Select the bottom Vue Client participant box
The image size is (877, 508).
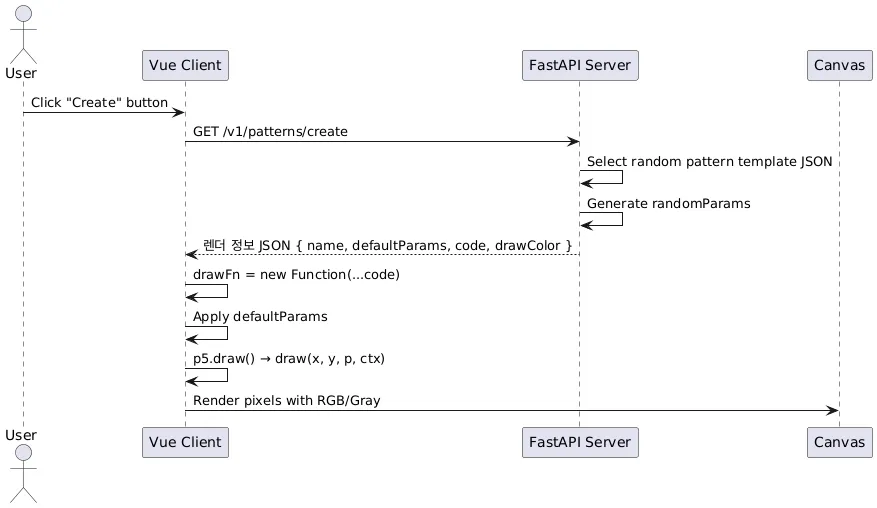185,443
